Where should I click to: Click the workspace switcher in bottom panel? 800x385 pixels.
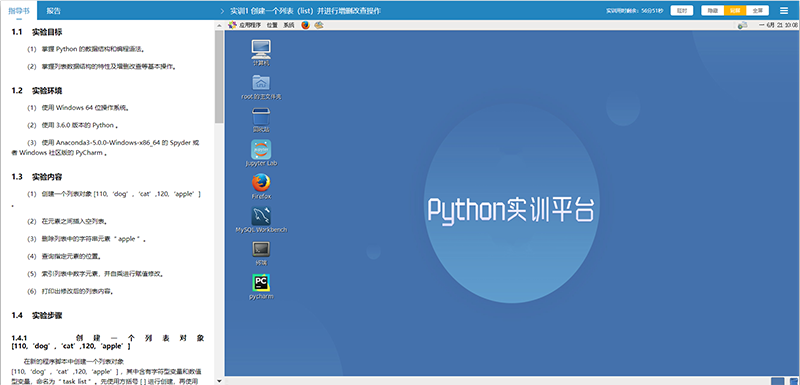(777, 381)
